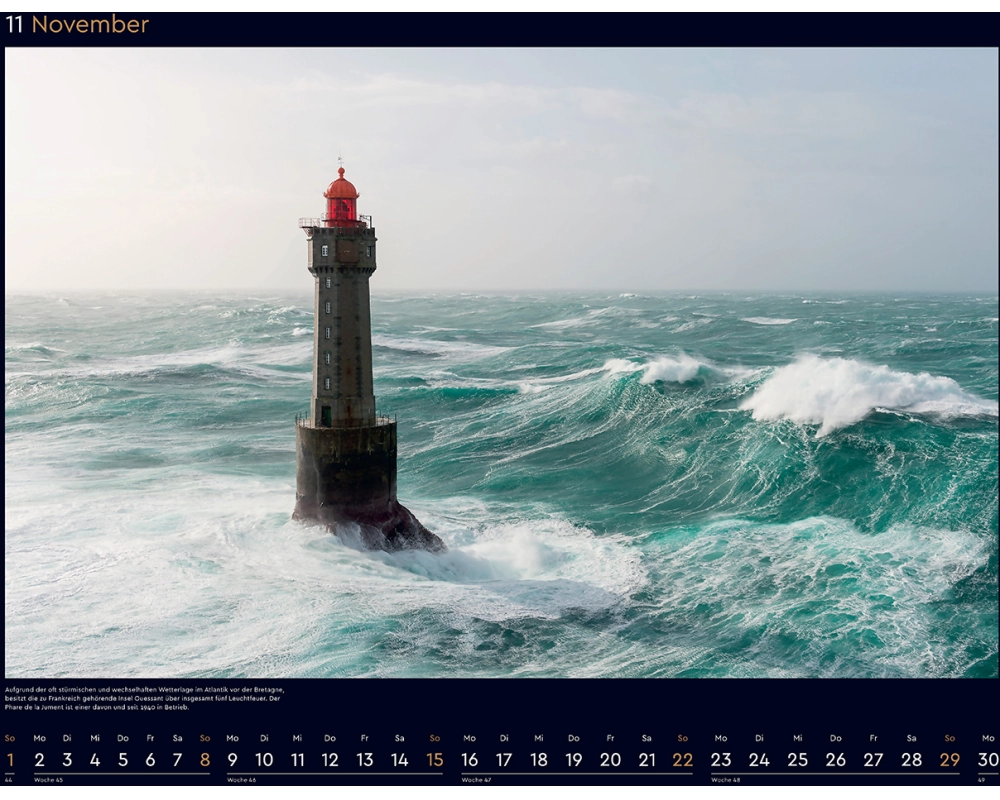1000x800 pixels.
Task: Click the "Woche 46" week label
Action: tap(241, 780)
